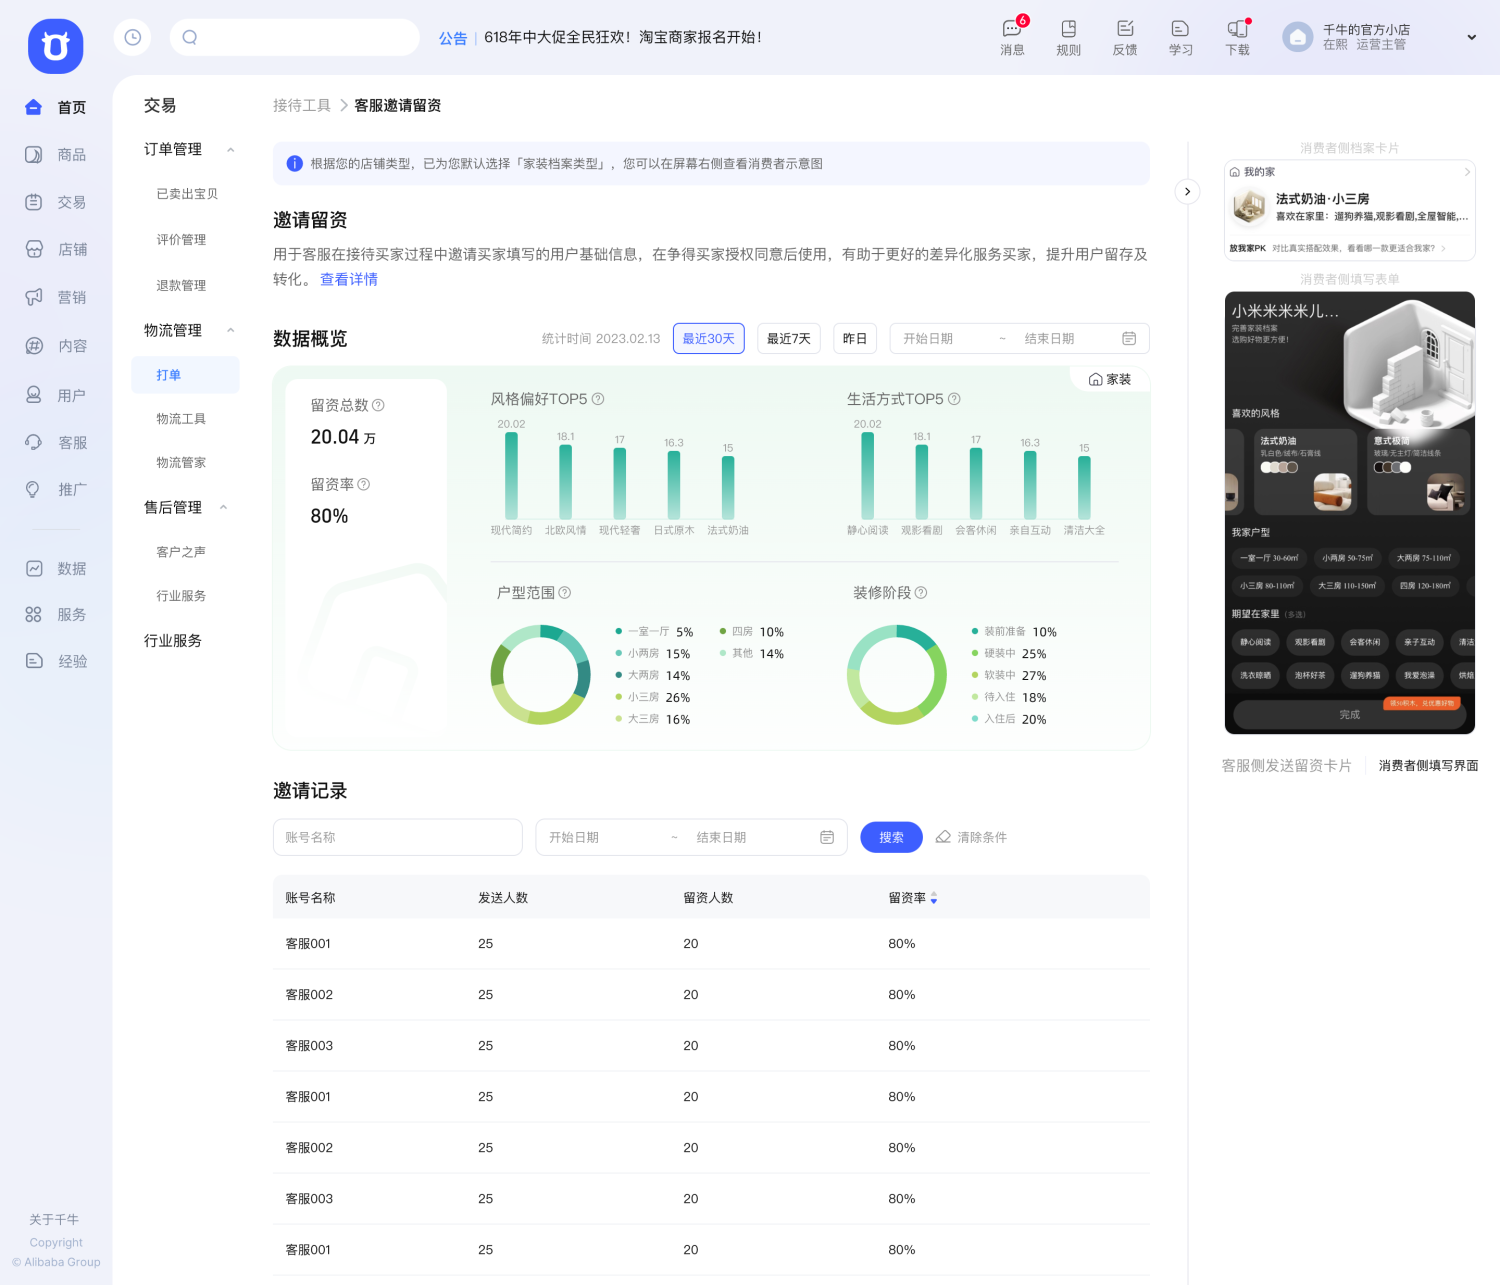Open 交易 in left sidebar
Screen dimensions: 1500x1285
56,202
